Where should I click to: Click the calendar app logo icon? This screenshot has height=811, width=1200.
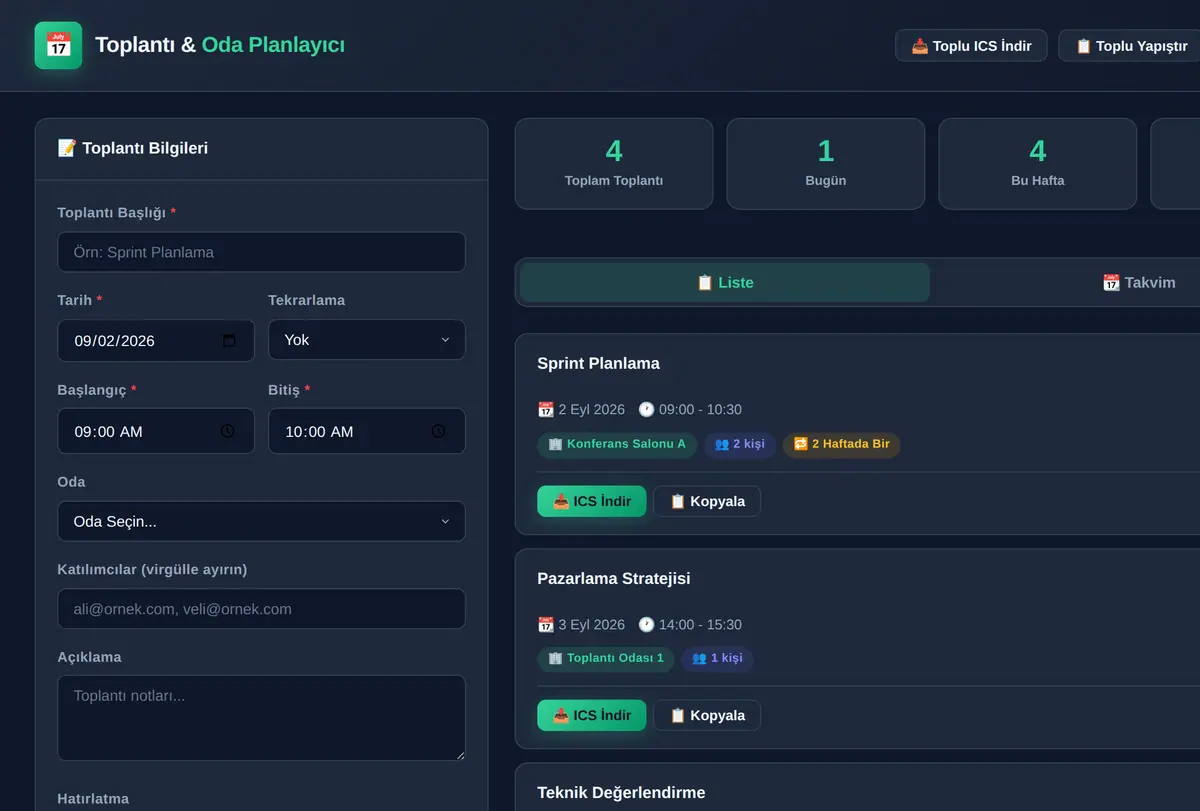(58, 45)
